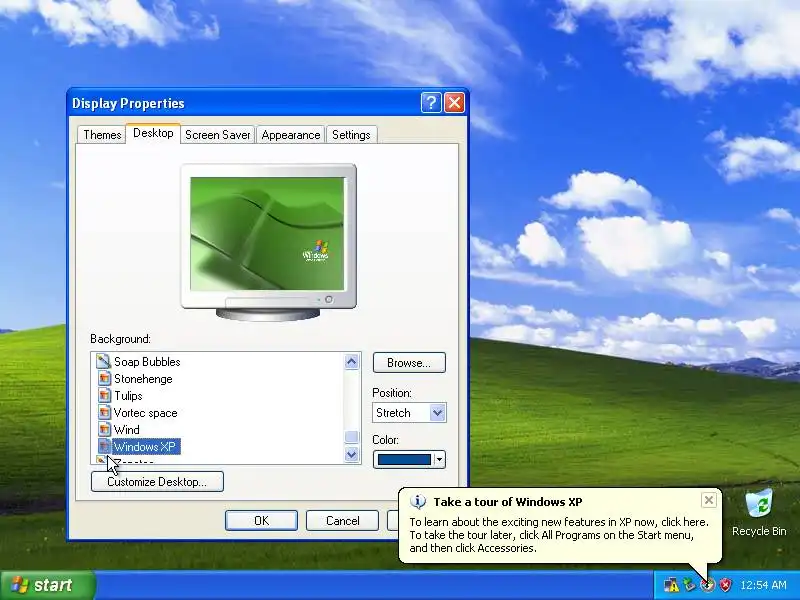800x600 pixels.
Task: Click the taskbar clock showing 12:54 AM
Action: click(763, 585)
